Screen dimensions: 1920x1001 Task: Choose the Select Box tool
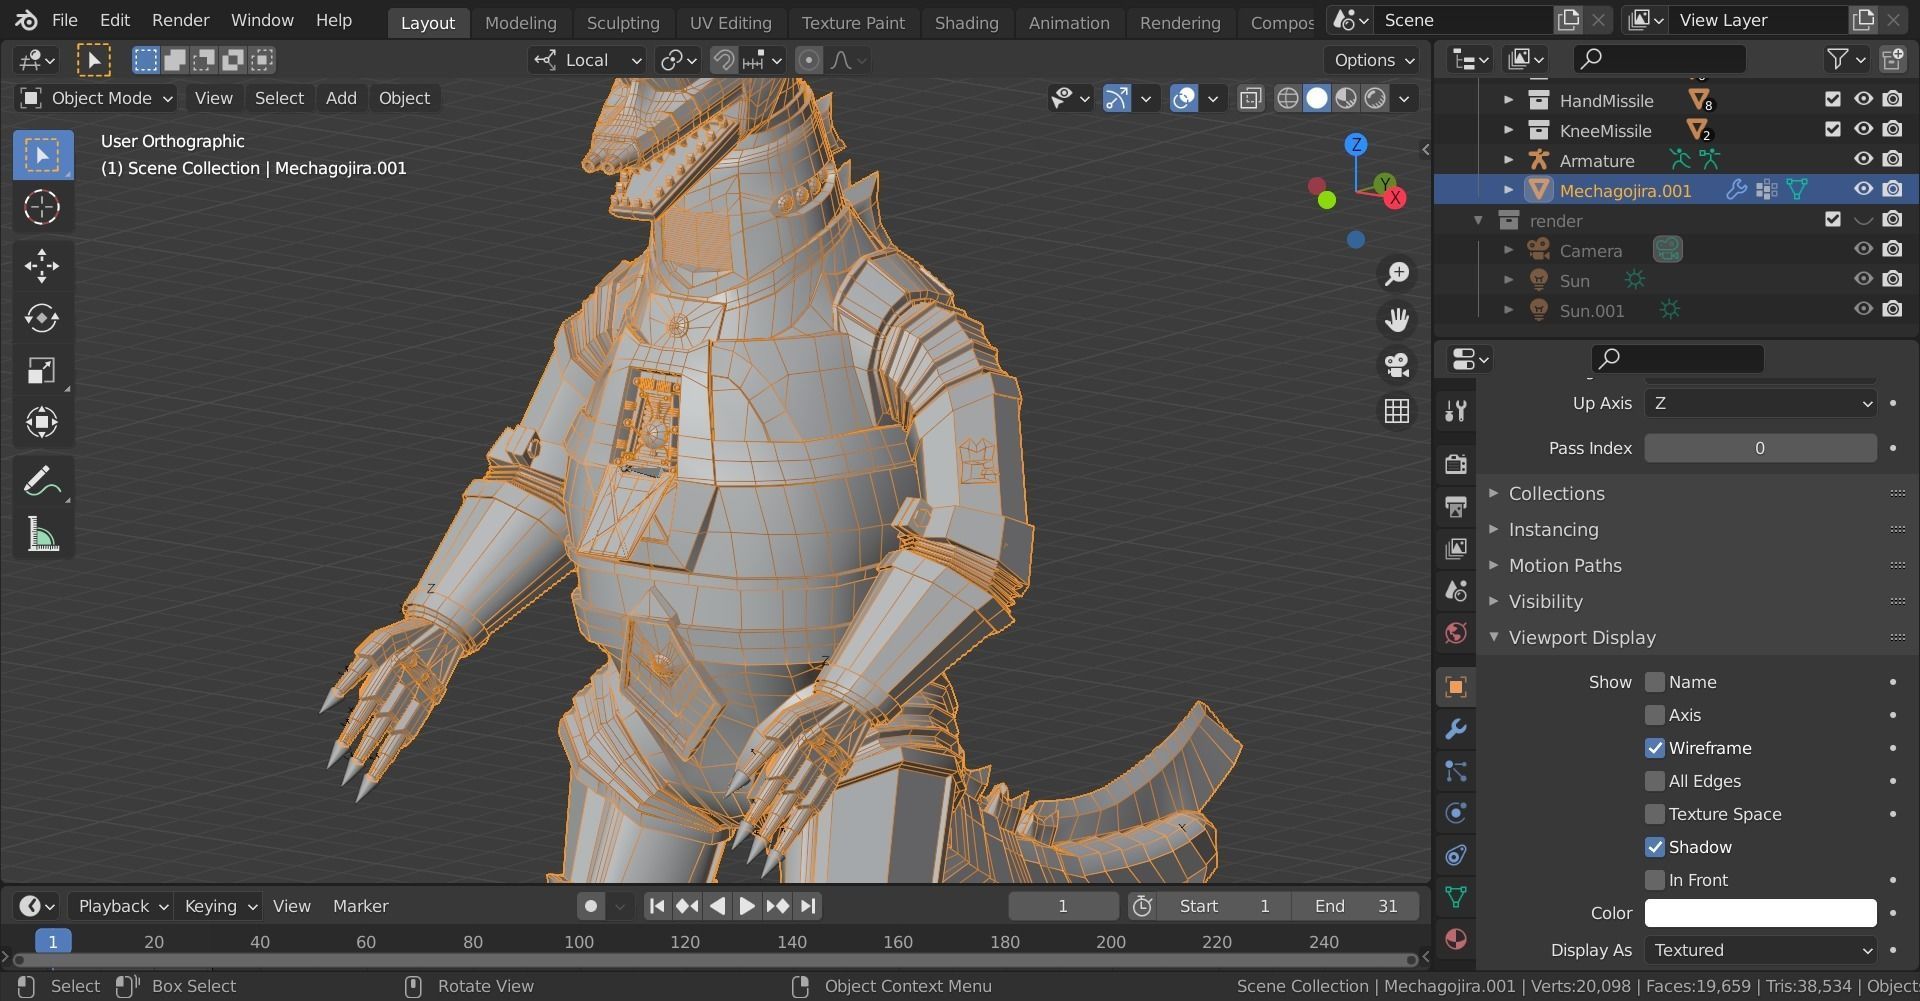tap(42, 155)
